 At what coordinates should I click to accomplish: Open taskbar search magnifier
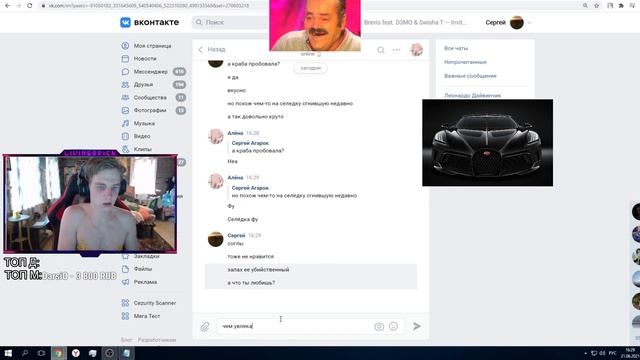pyautogui.click(x=25, y=353)
